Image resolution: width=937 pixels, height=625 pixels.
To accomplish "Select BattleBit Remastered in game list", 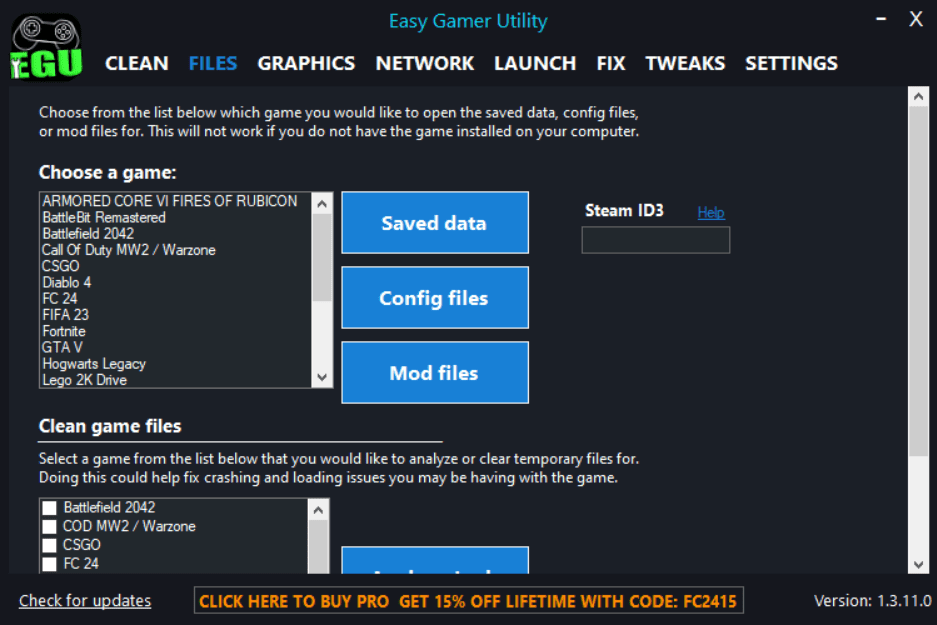I will point(176,217).
